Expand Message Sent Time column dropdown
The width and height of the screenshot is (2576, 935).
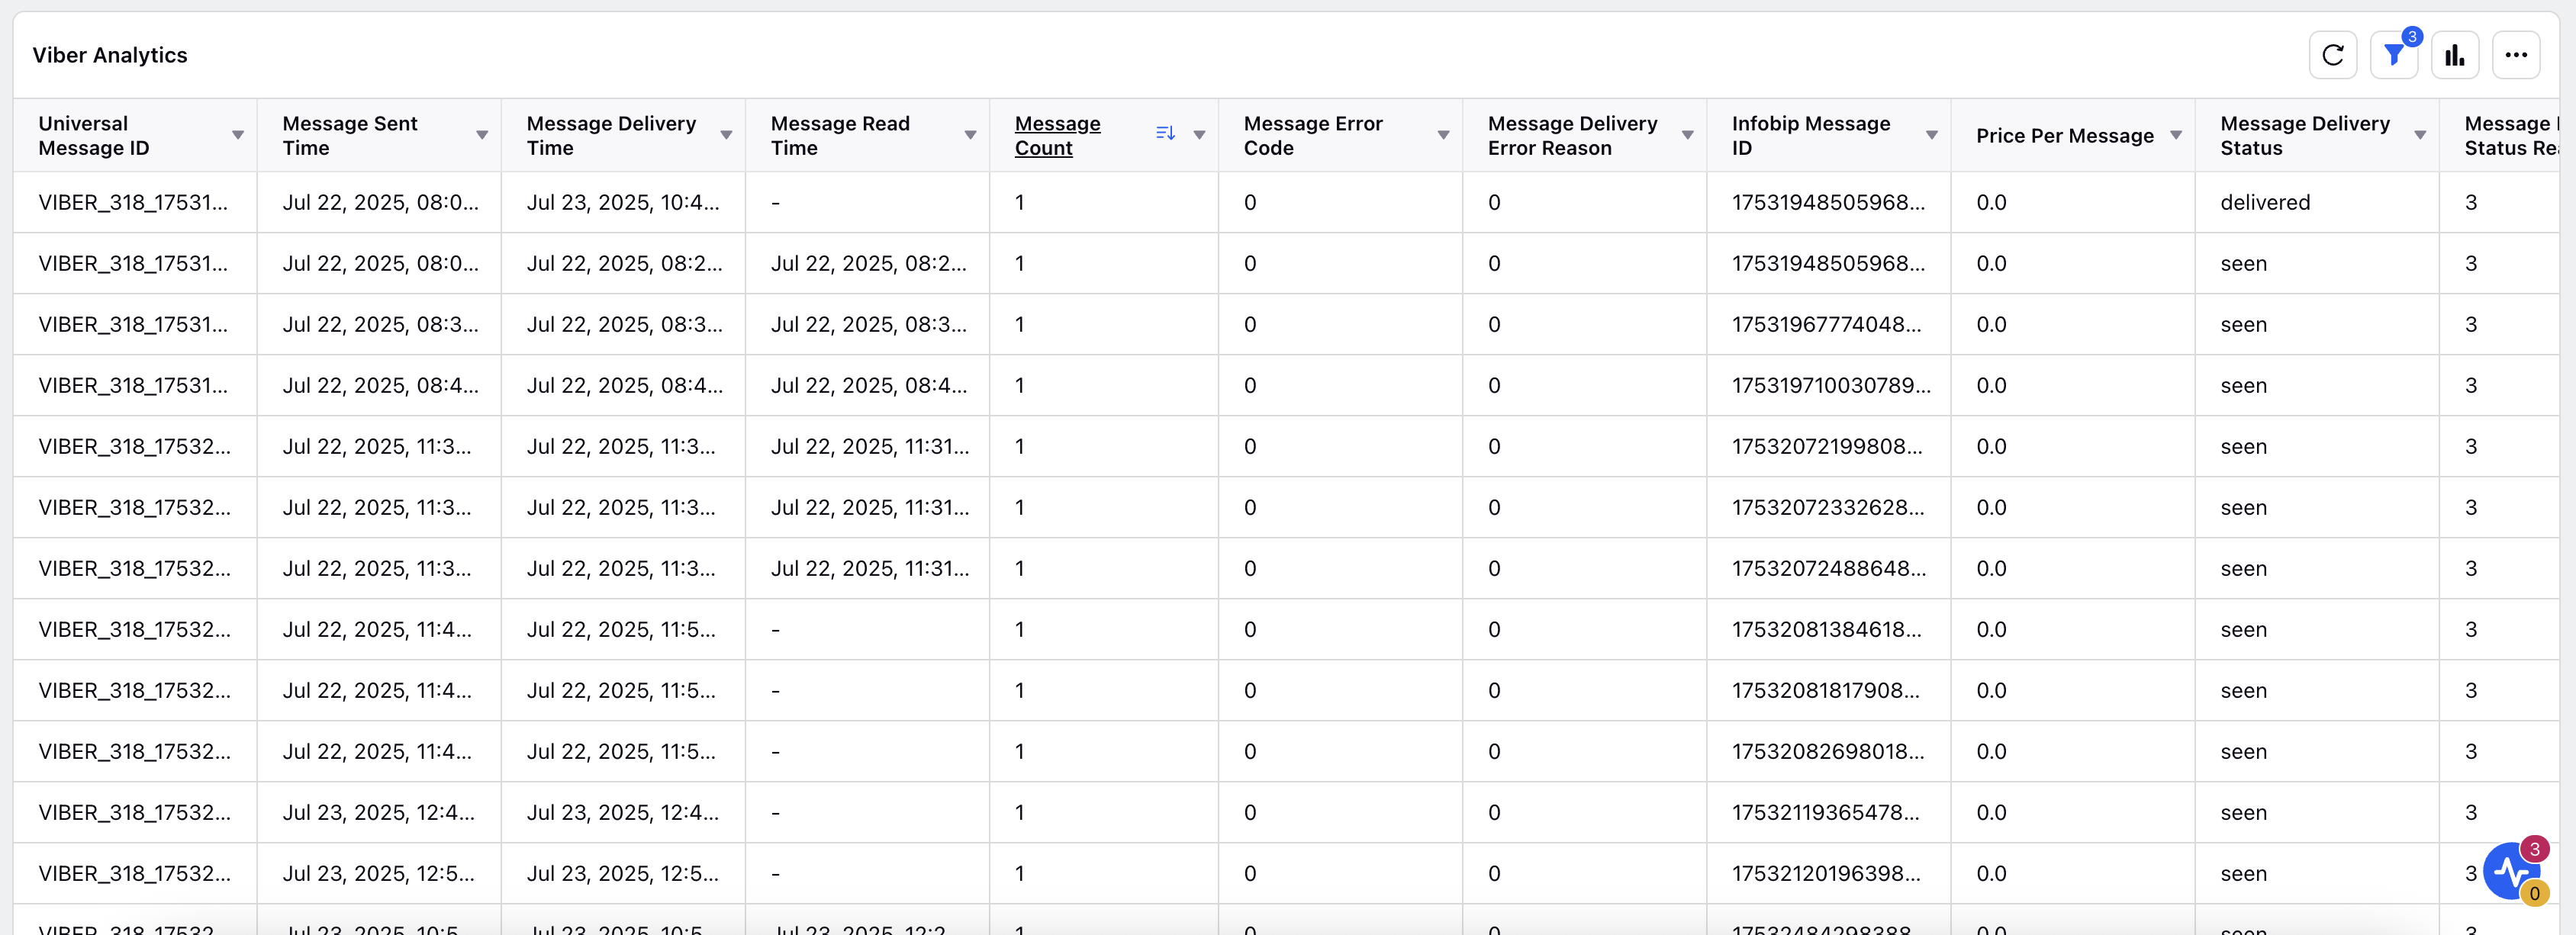pos(482,135)
